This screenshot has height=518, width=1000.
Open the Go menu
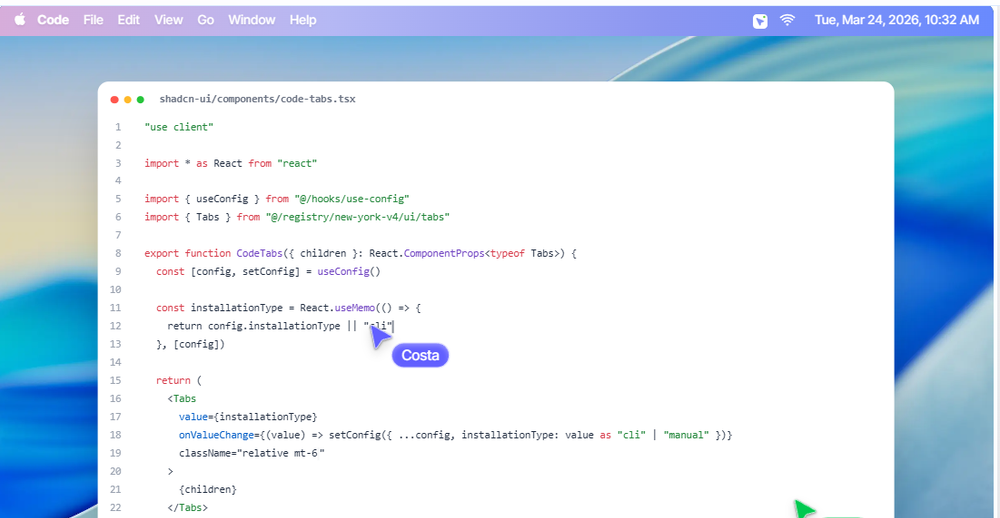[205, 20]
